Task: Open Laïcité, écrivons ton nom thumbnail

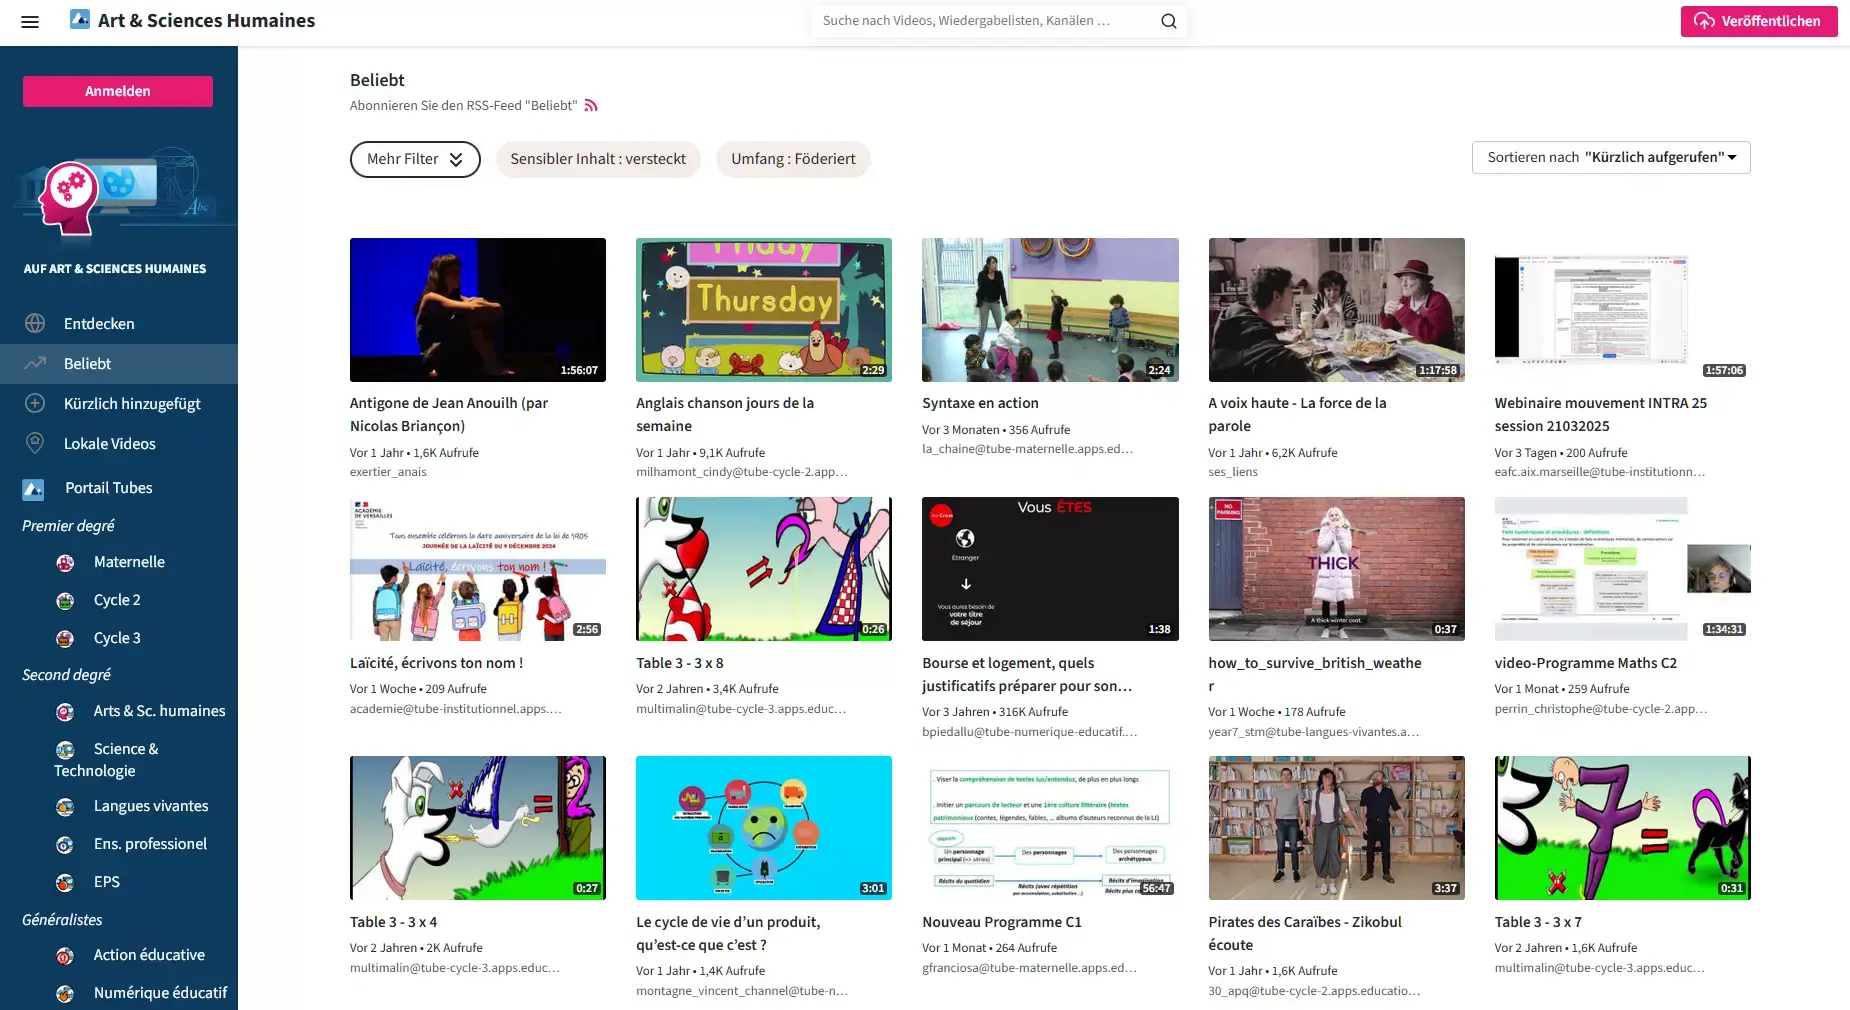Action: tap(478, 569)
